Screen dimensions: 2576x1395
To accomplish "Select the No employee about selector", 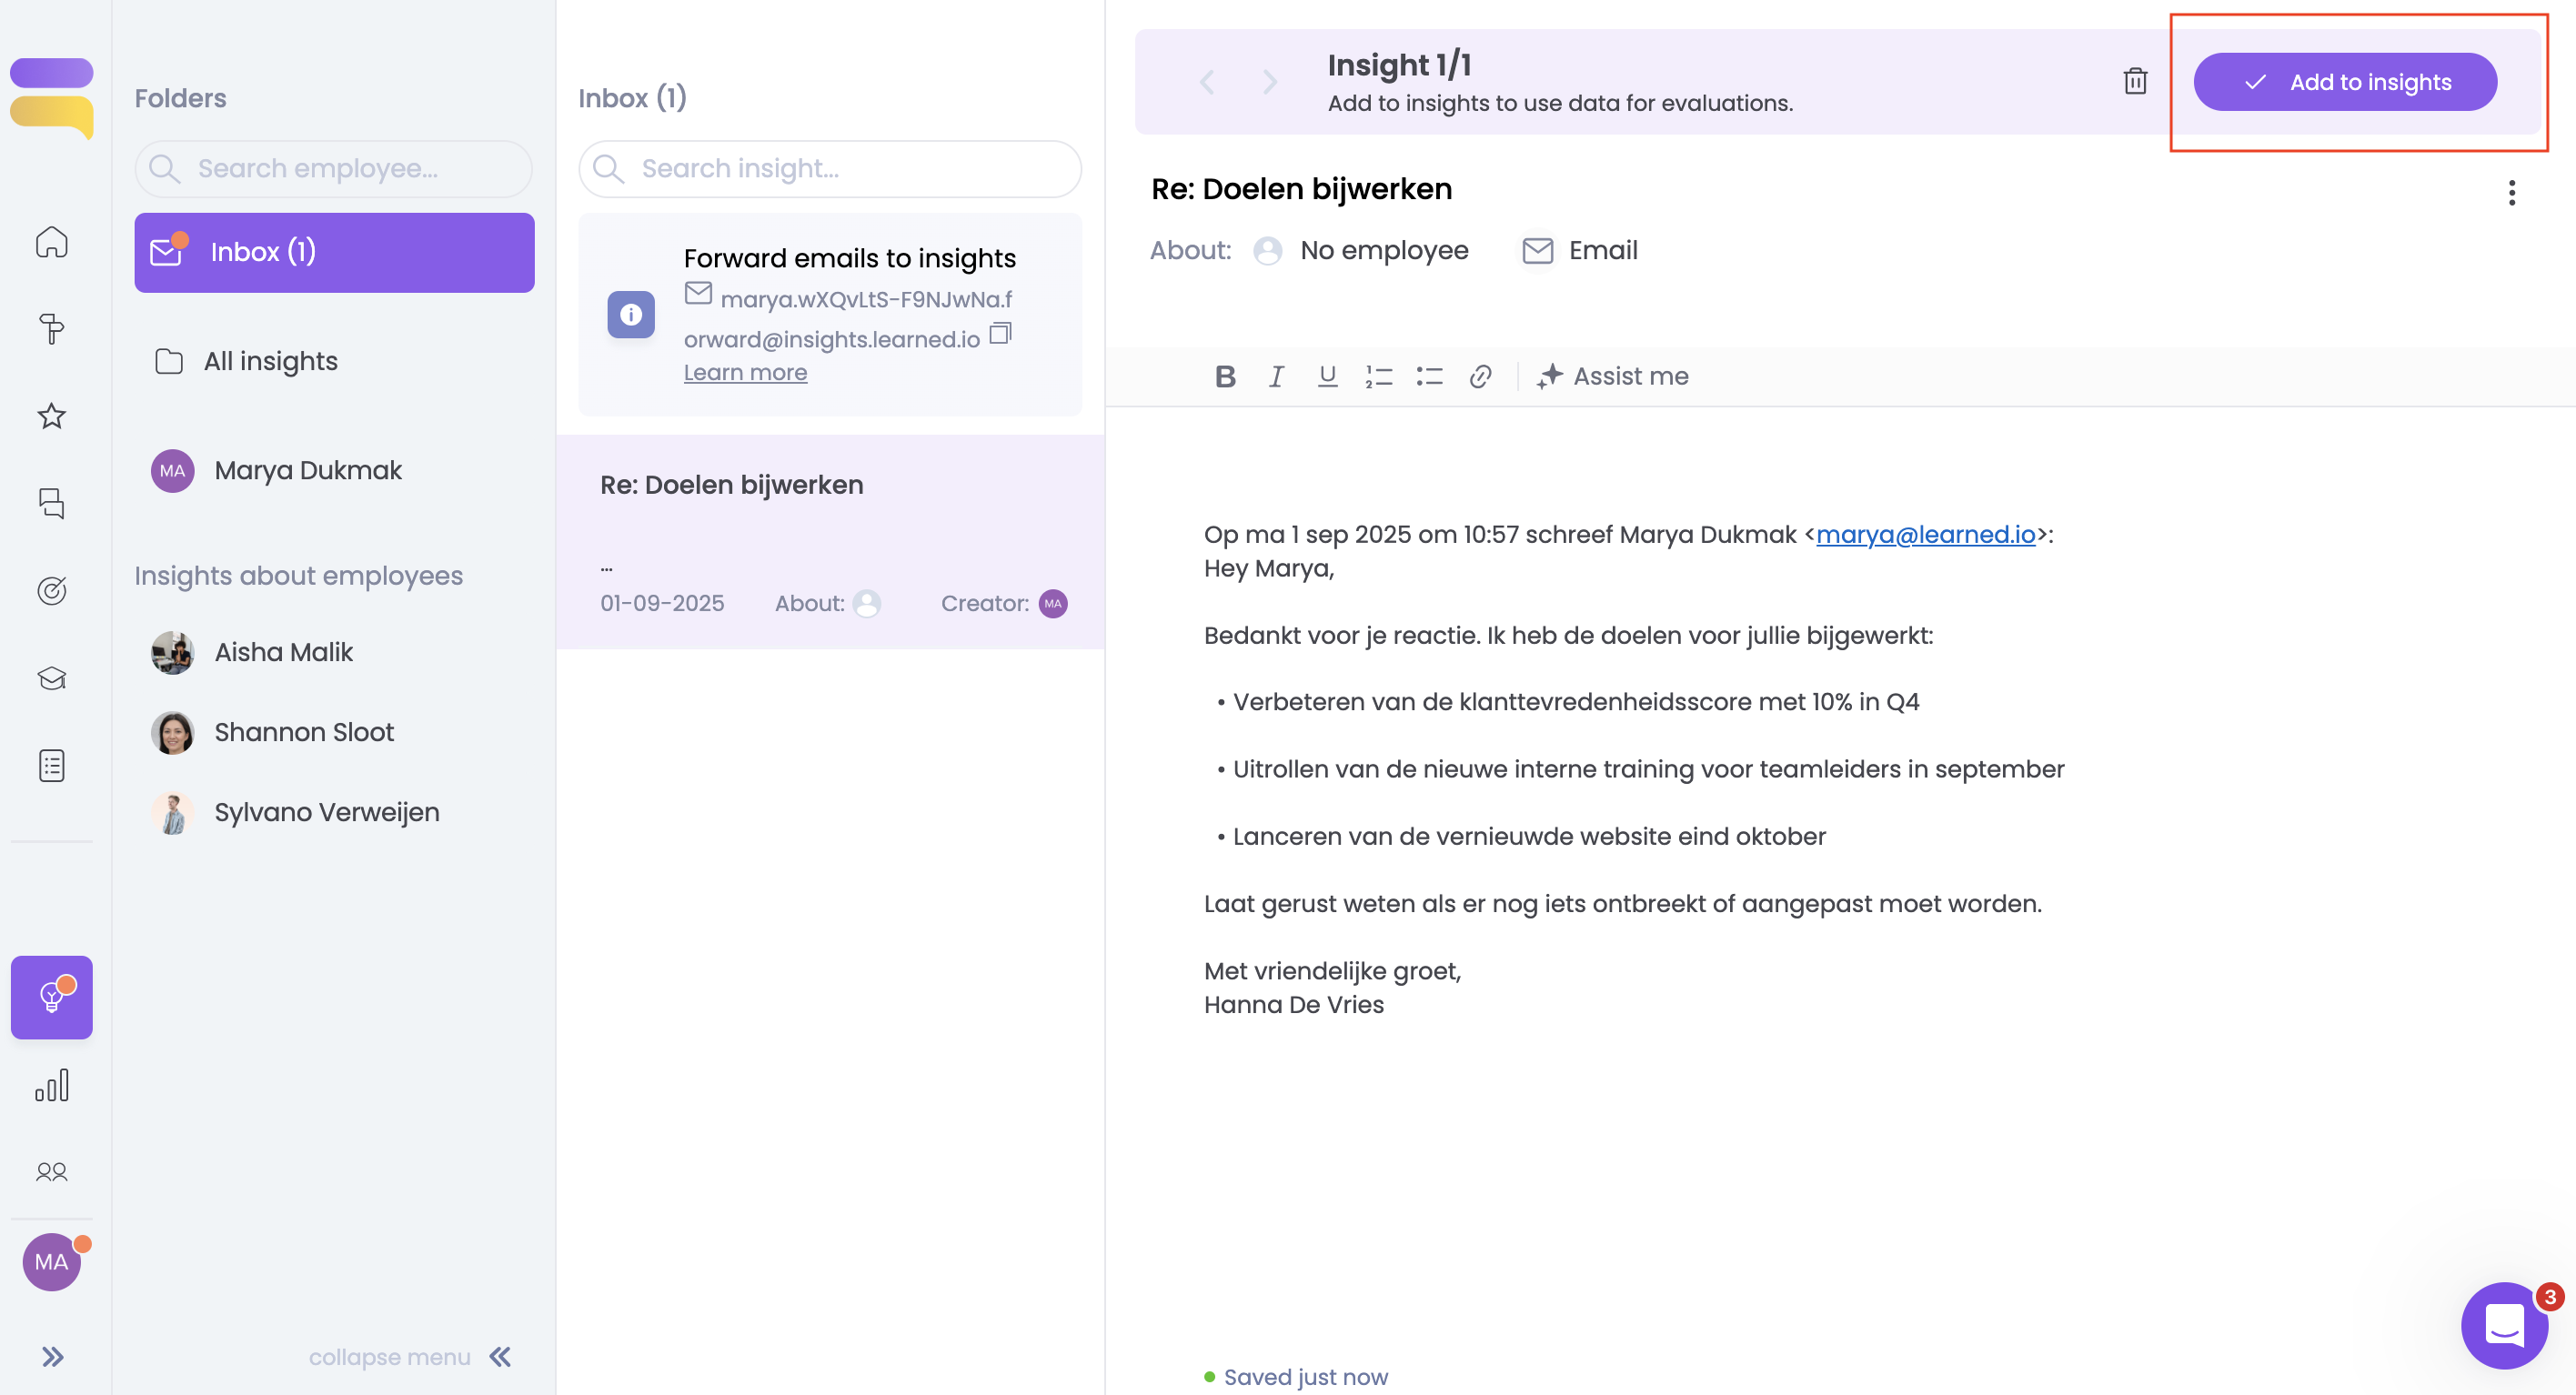I will coord(1361,250).
